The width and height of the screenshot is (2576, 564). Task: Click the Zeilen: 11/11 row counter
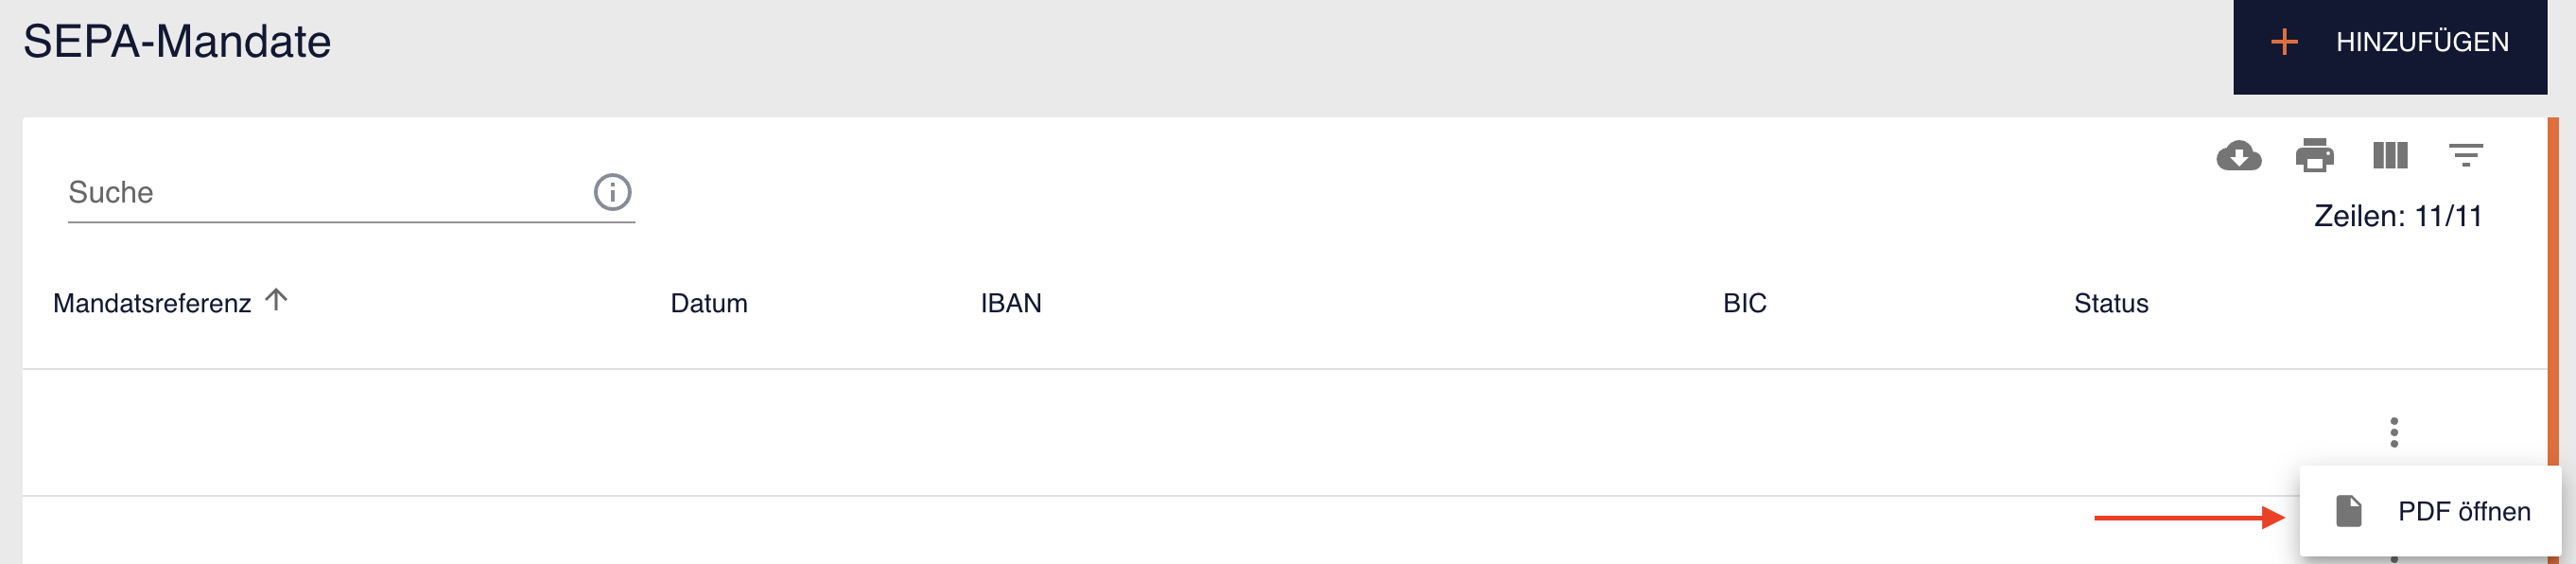tap(2397, 216)
